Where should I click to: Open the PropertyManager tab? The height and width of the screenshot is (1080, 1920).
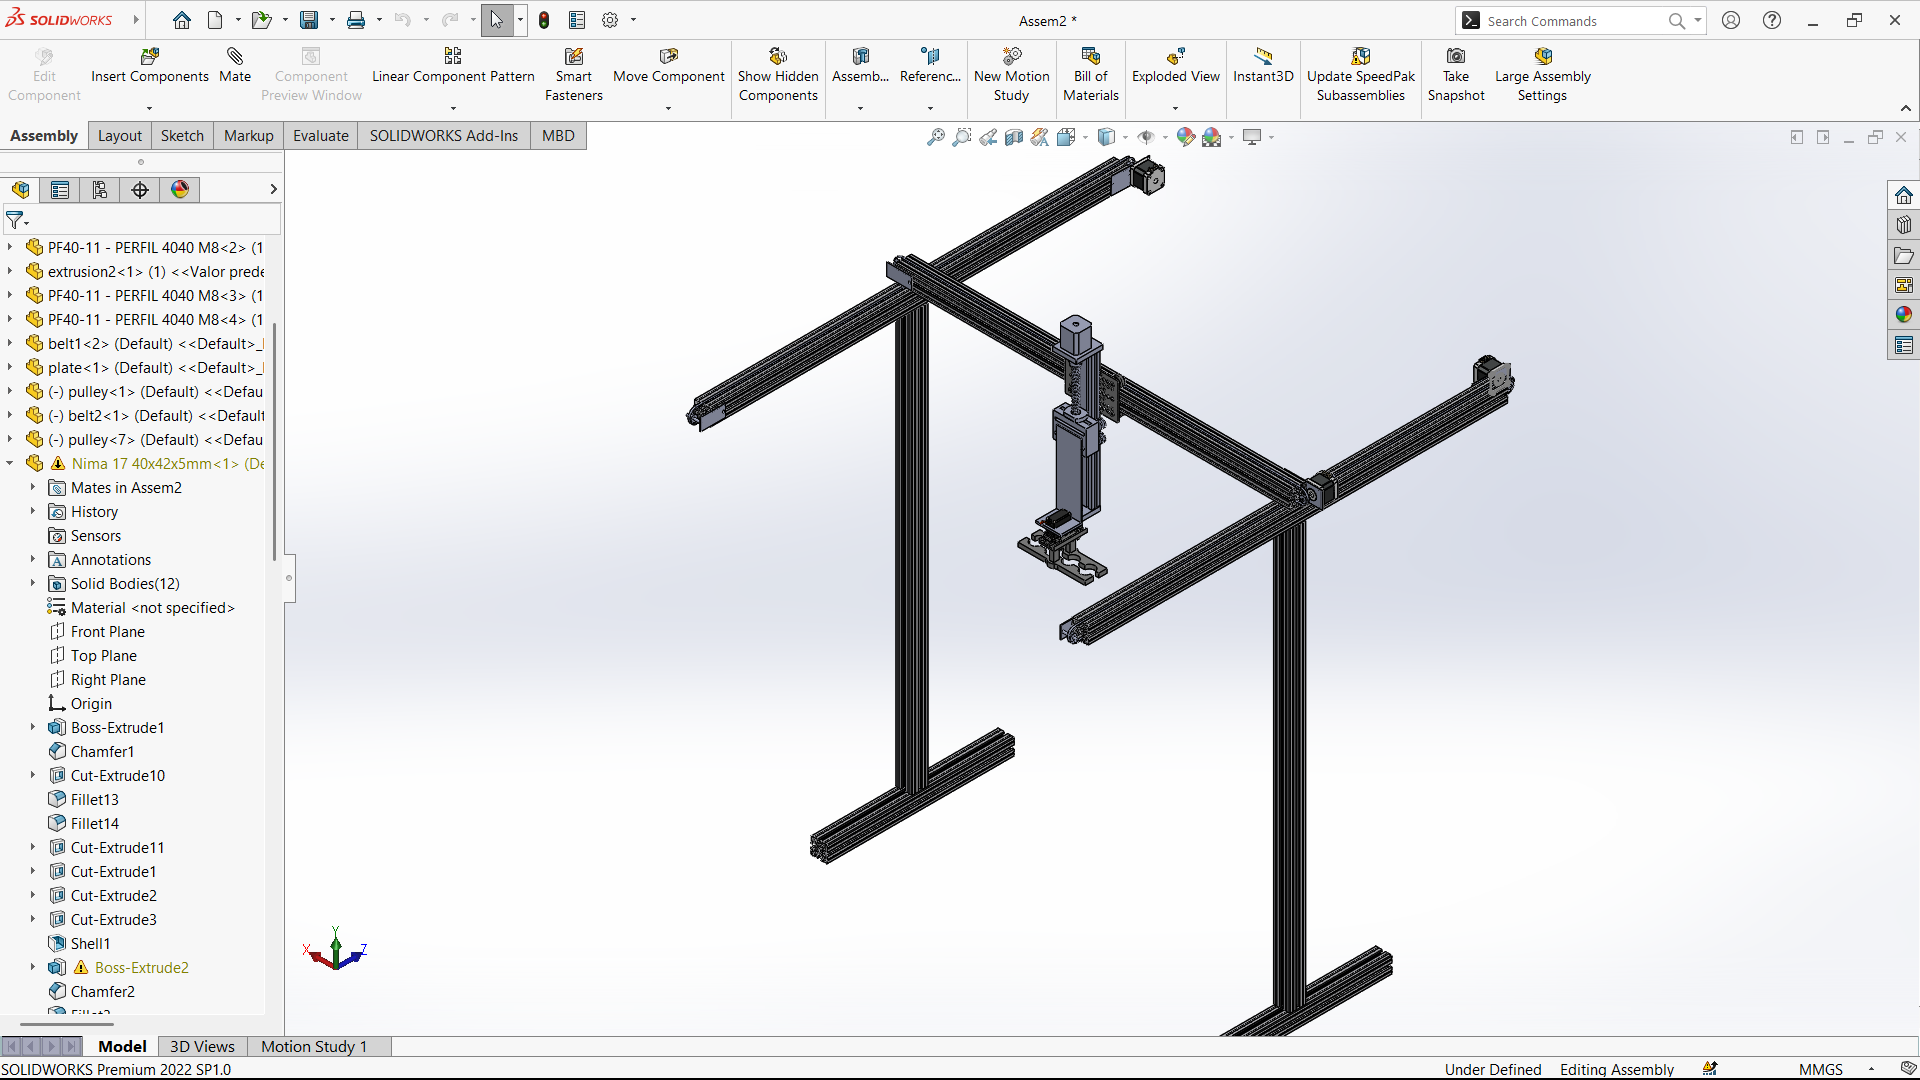click(60, 190)
